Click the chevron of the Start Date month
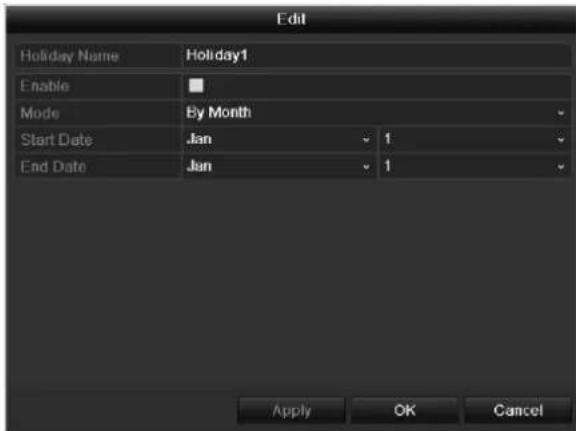 coord(366,140)
